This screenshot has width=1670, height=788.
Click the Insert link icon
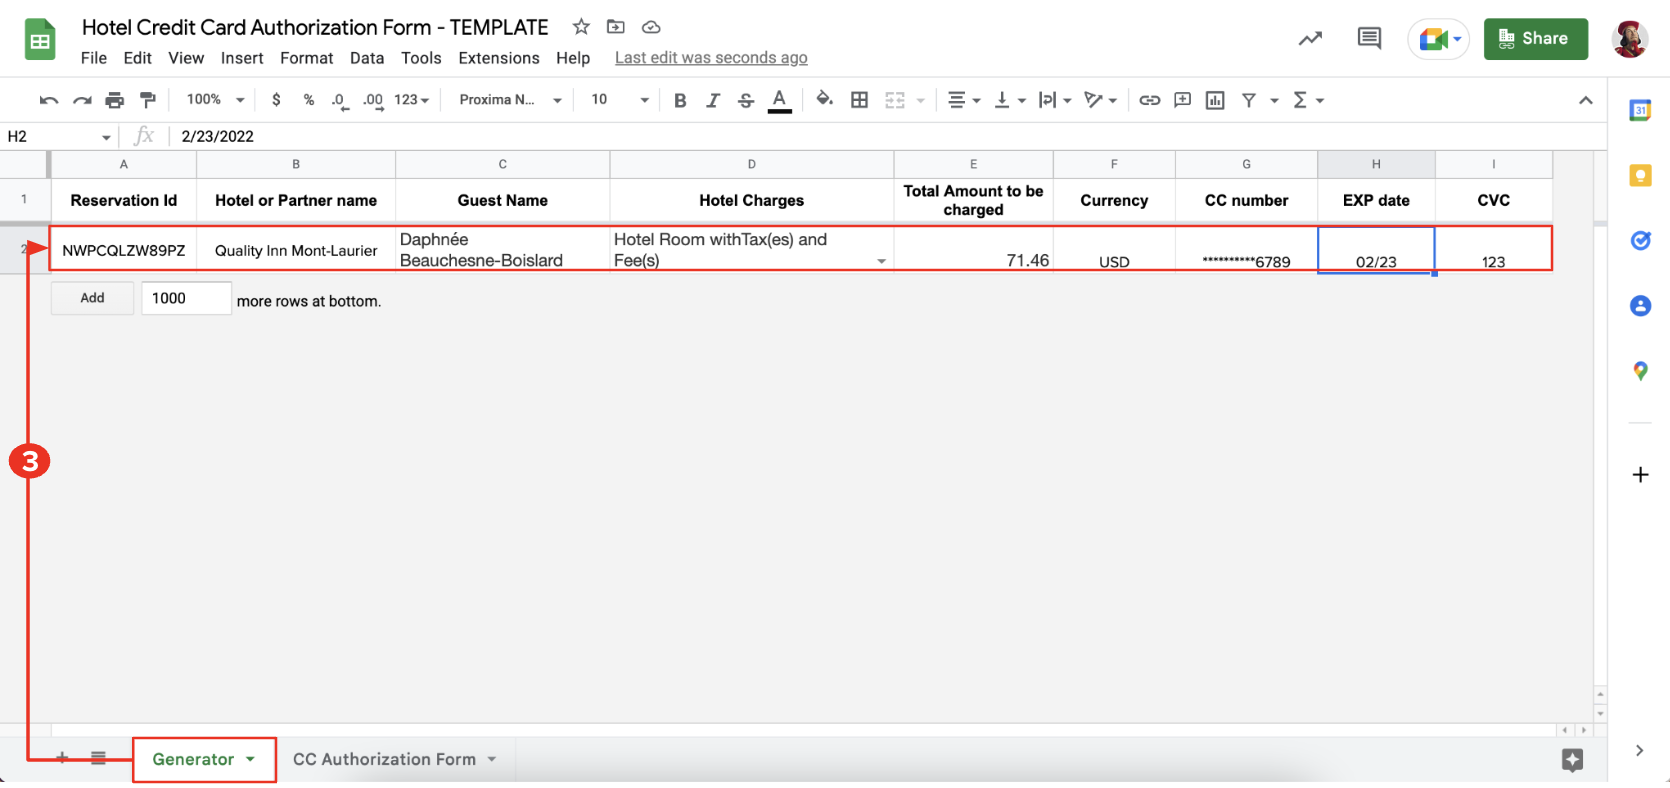pos(1150,100)
